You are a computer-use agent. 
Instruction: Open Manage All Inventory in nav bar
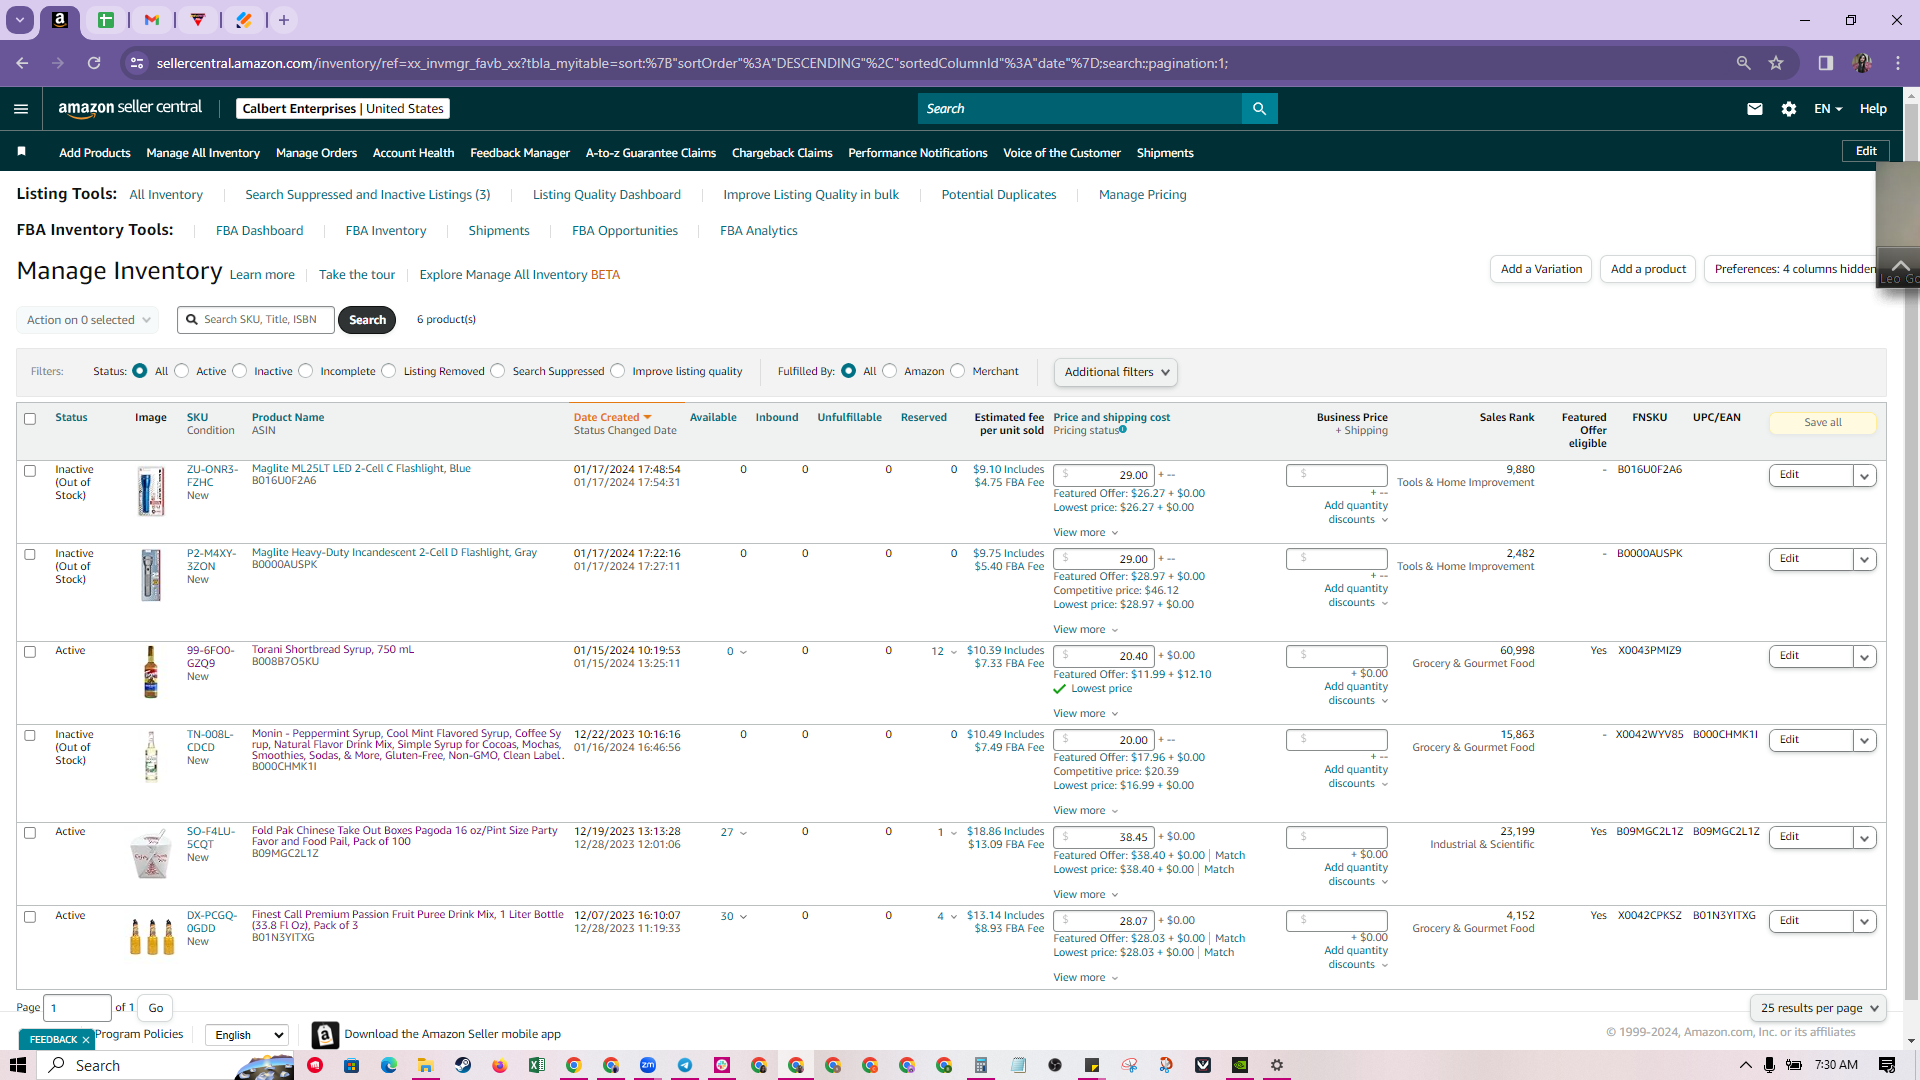[x=203, y=153]
